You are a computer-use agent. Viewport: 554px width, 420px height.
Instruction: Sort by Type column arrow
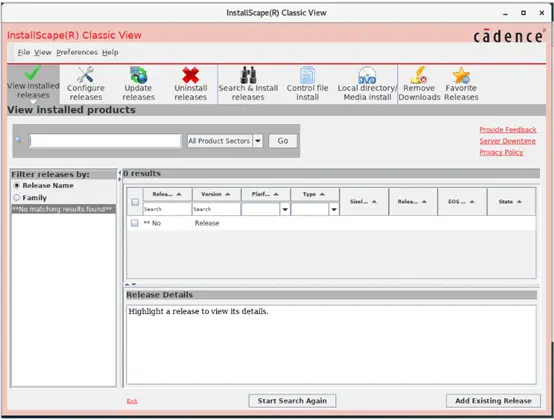pos(322,194)
